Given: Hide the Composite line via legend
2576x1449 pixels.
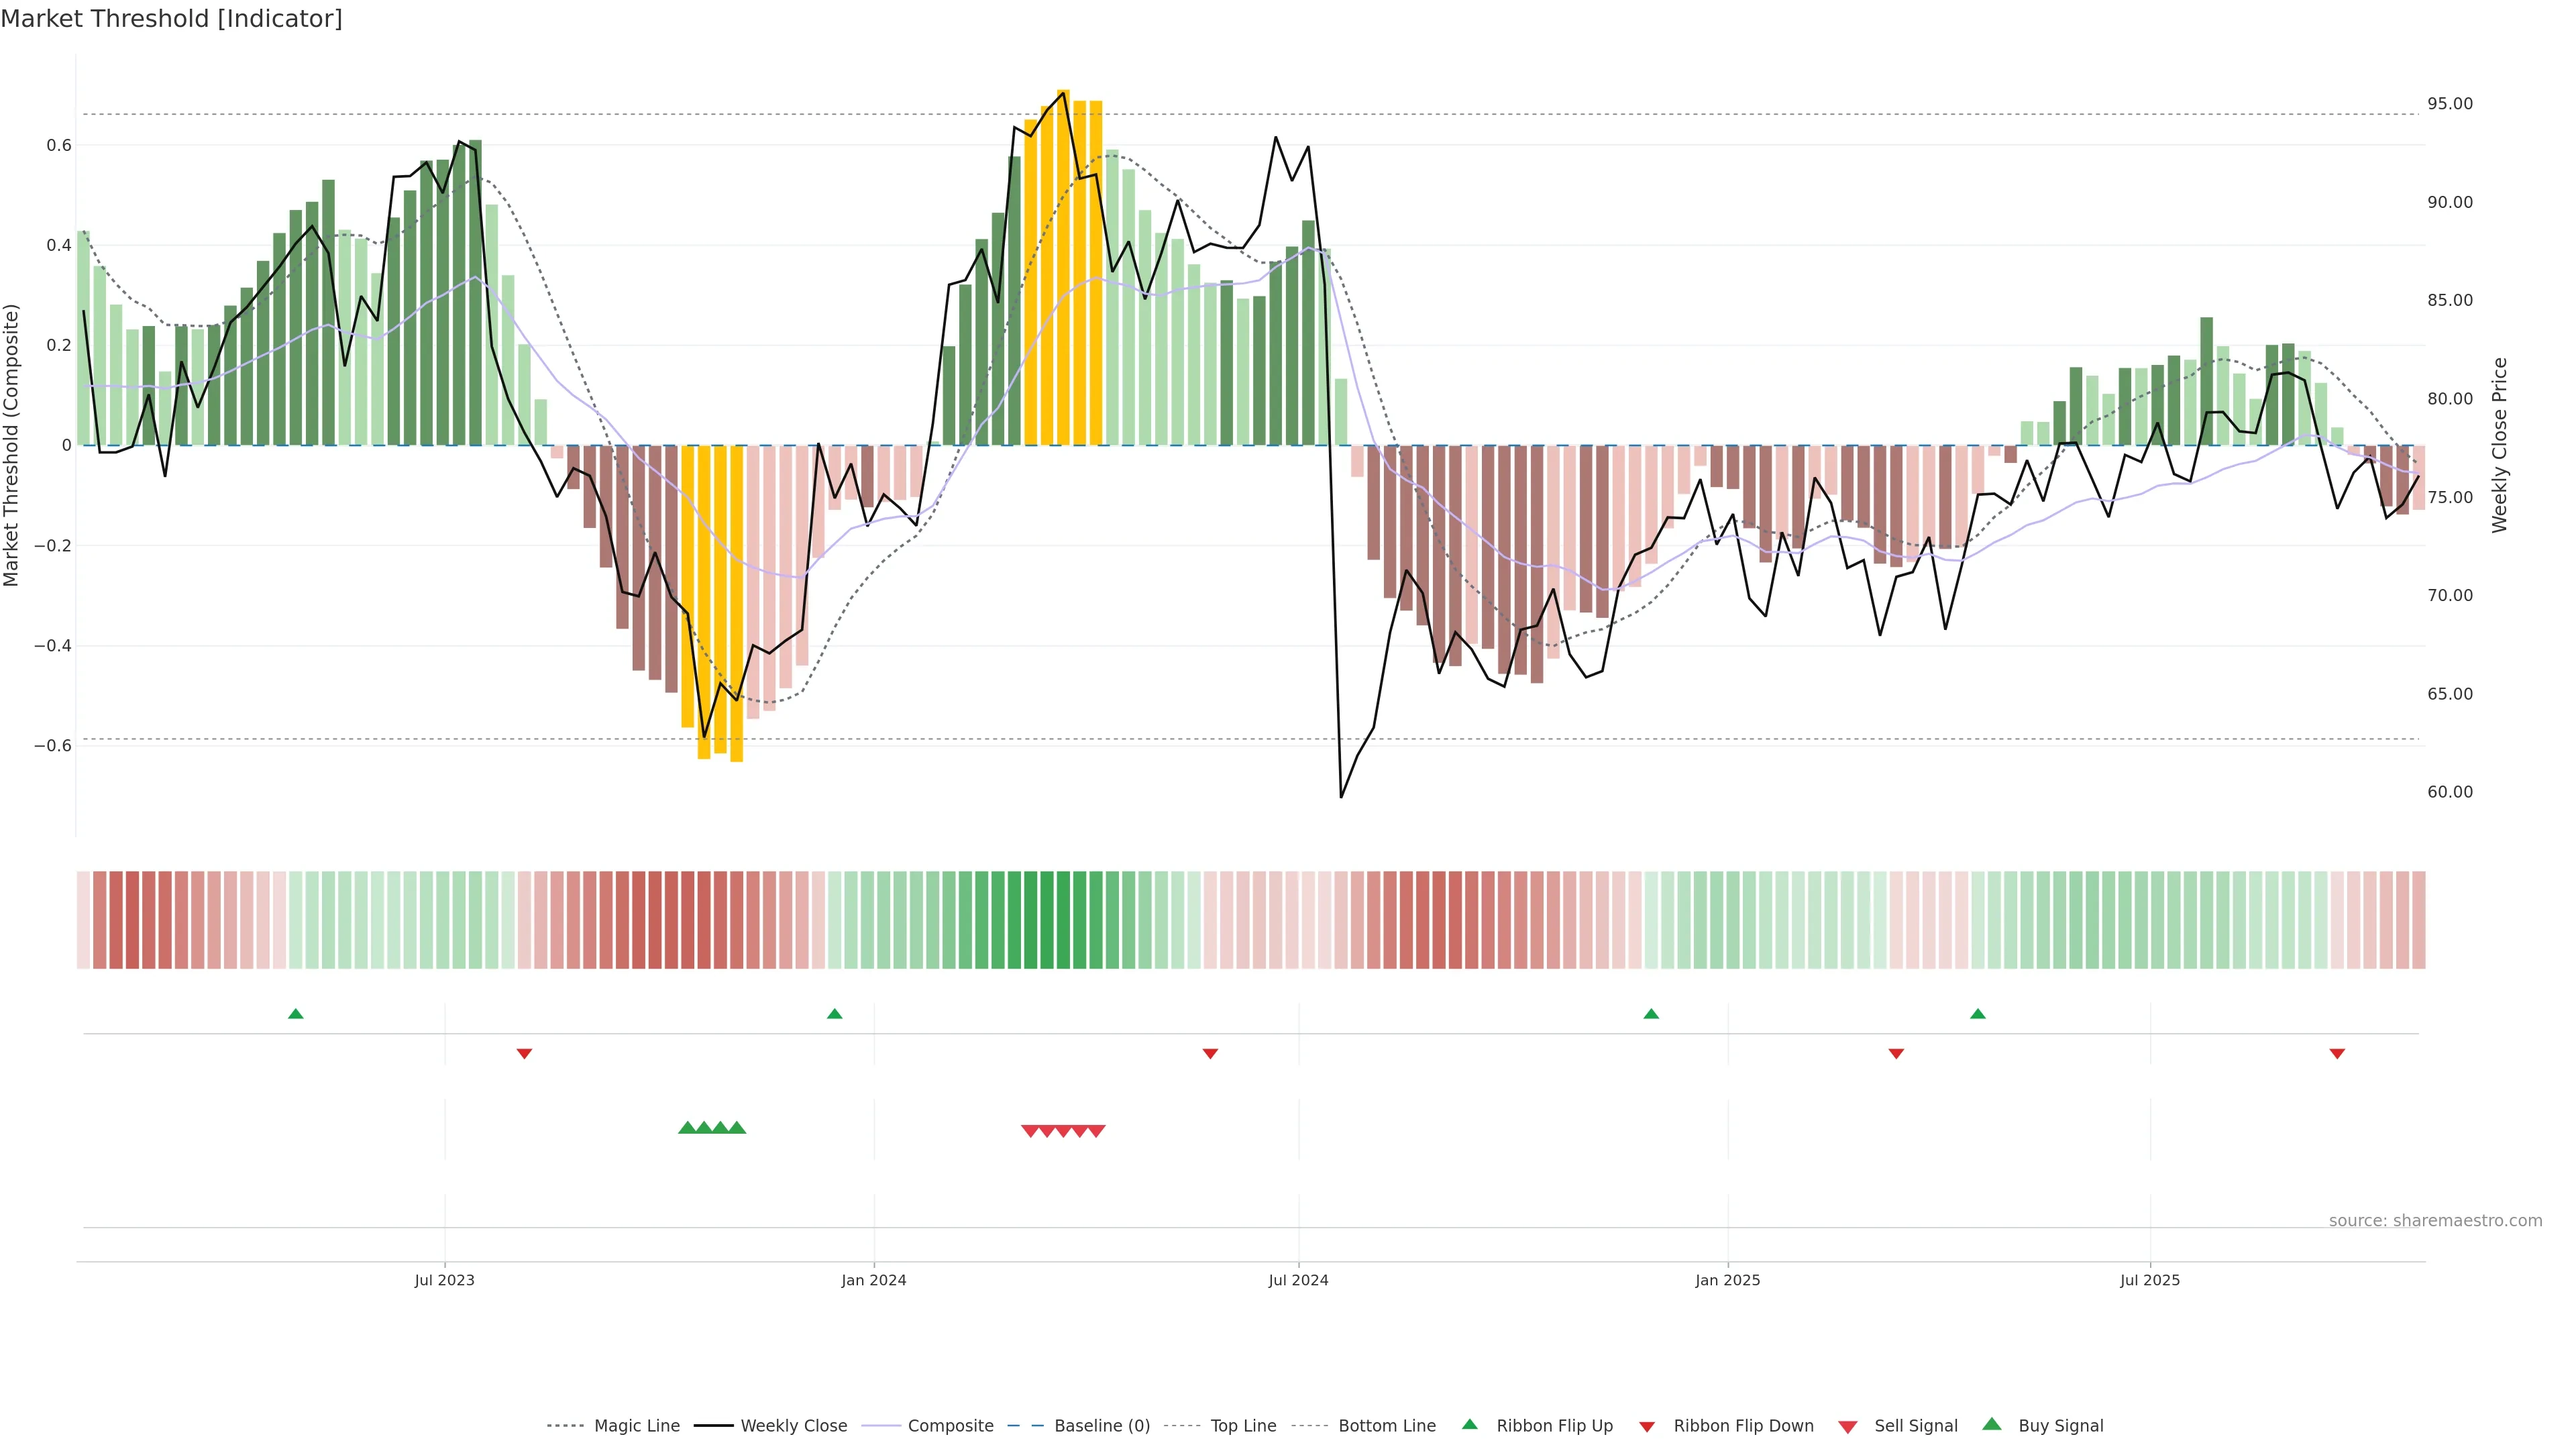Looking at the screenshot, I should pos(950,1426).
